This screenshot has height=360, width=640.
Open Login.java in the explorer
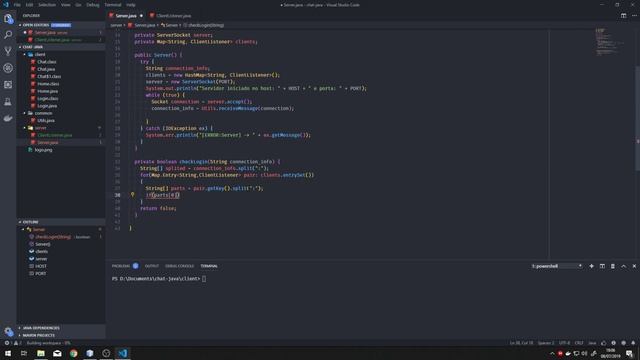pyautogui.click(x=47, y=106)
